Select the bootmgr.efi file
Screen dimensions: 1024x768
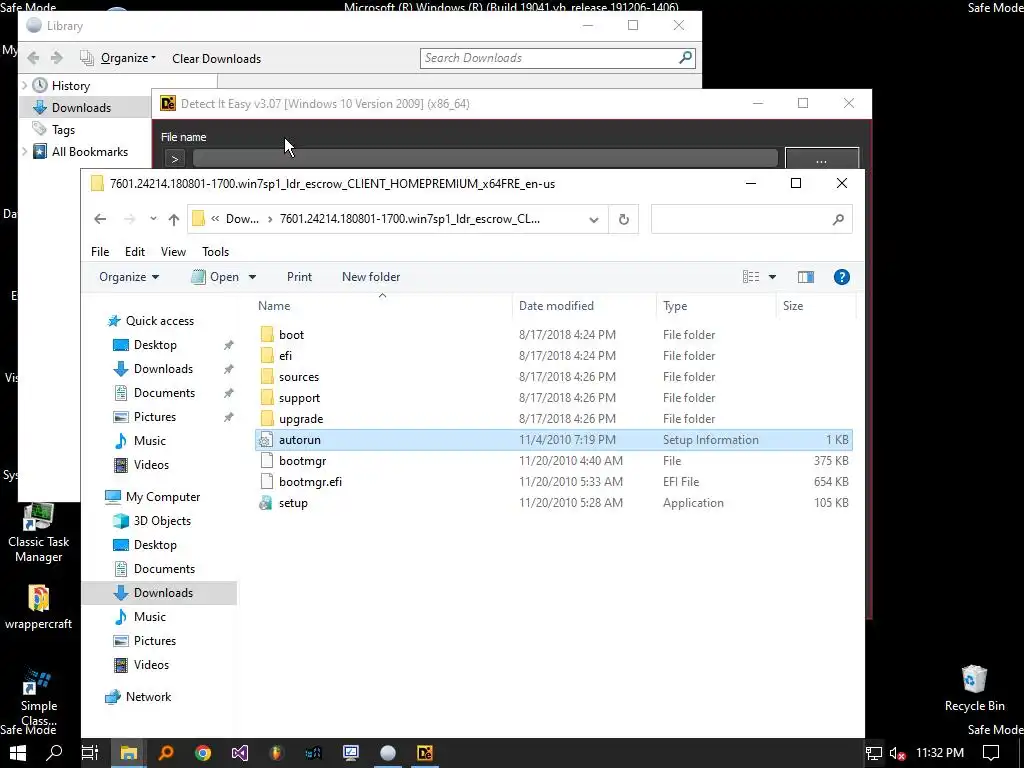[x=310, y=481]
